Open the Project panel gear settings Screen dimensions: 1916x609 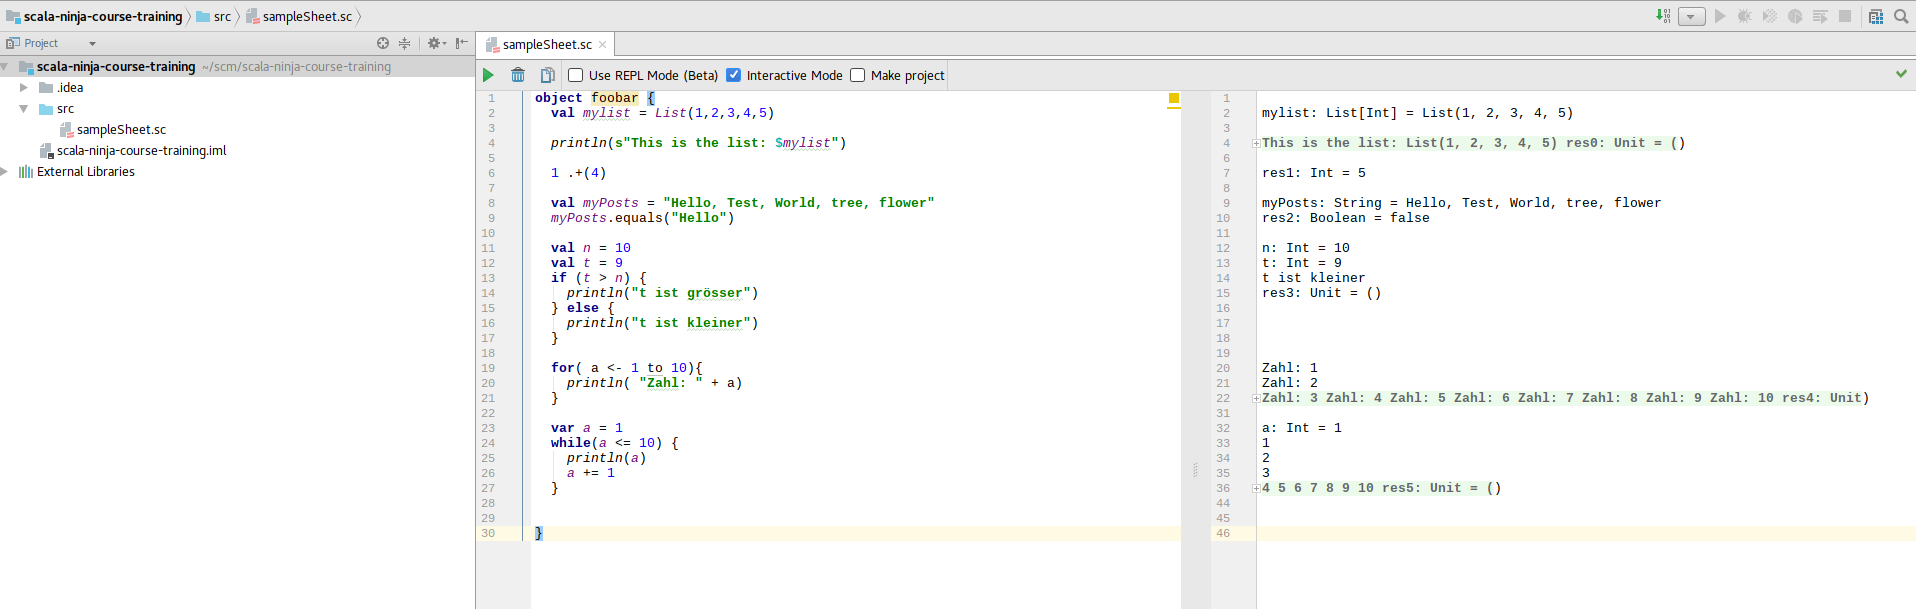pyautogui.click(x=436, y=43)
